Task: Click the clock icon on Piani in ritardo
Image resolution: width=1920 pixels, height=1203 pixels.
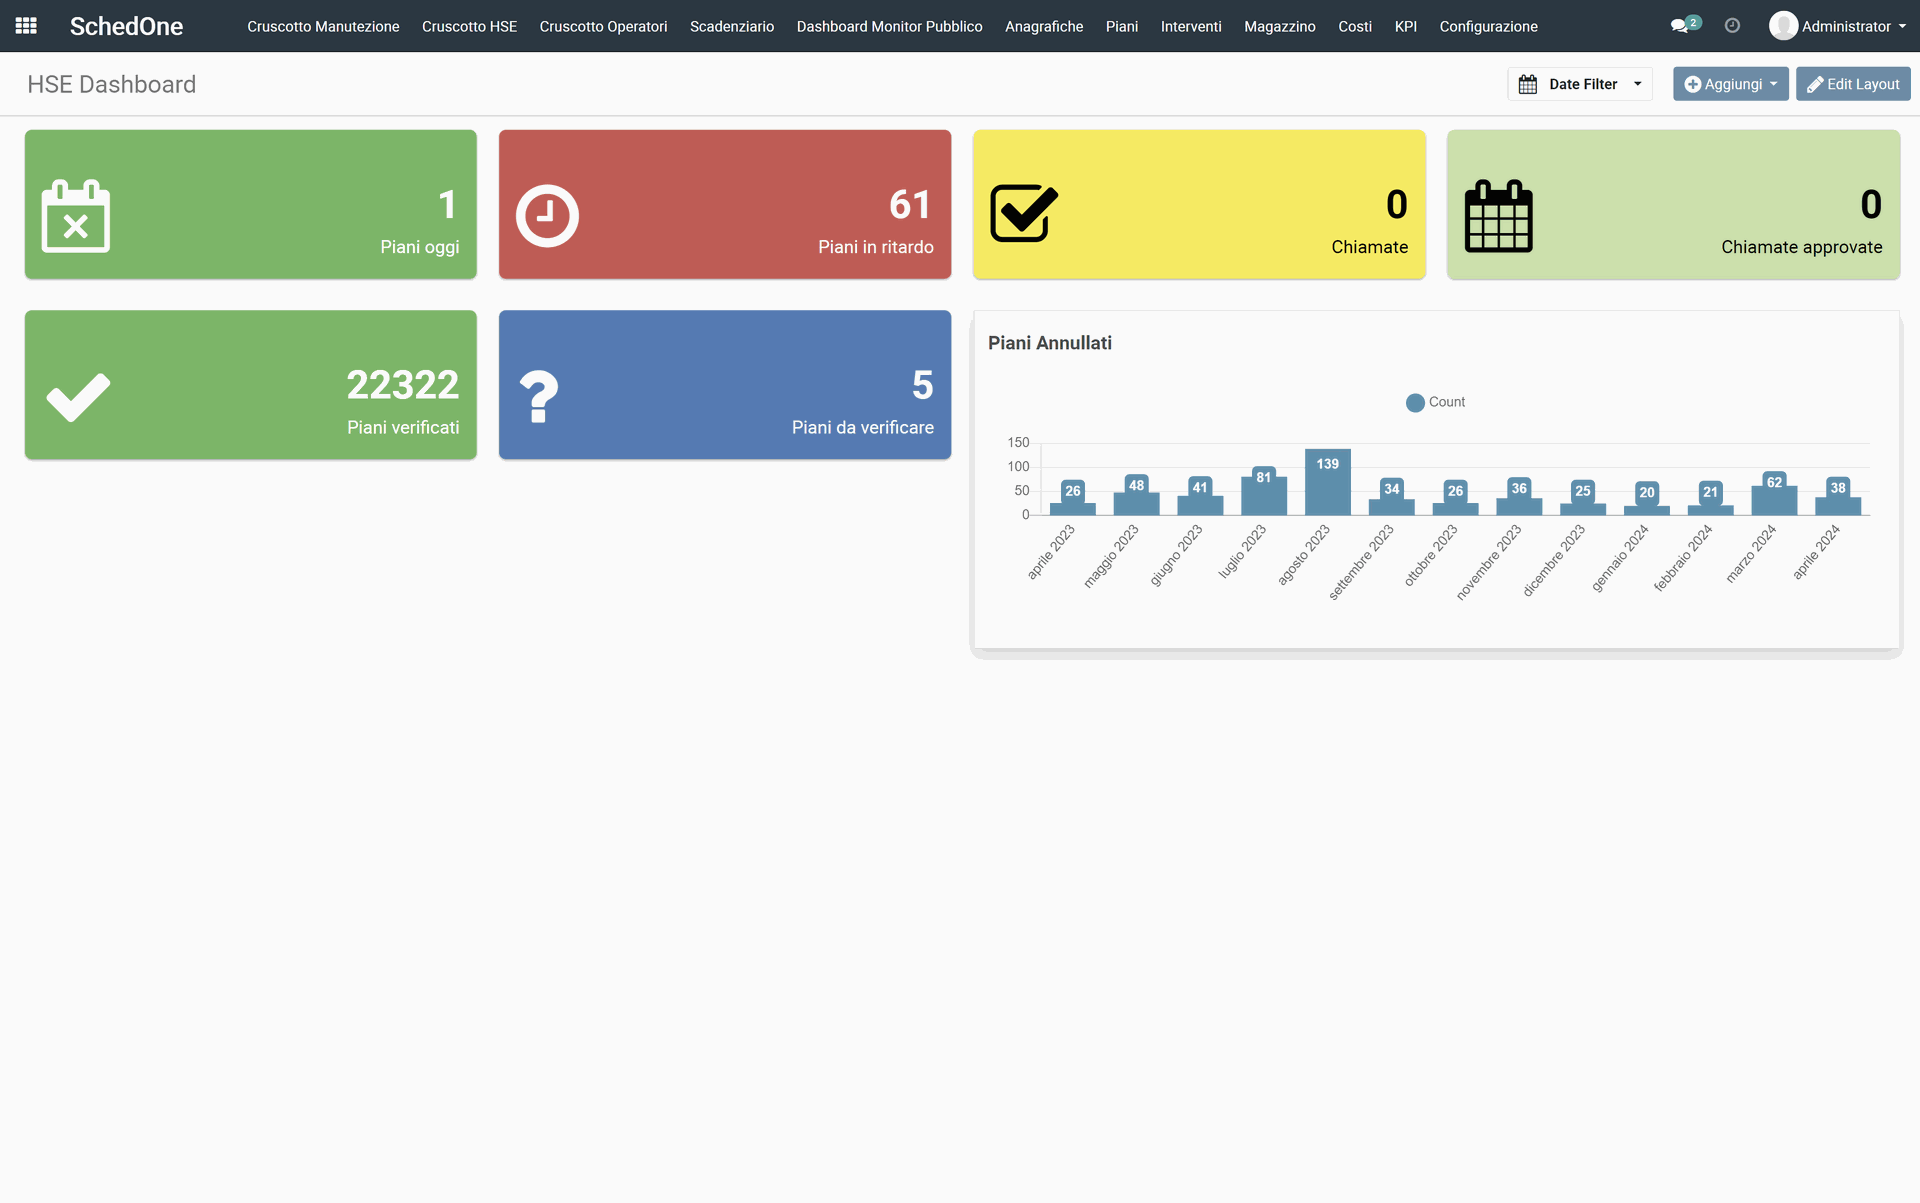Action: coord(547,216)
